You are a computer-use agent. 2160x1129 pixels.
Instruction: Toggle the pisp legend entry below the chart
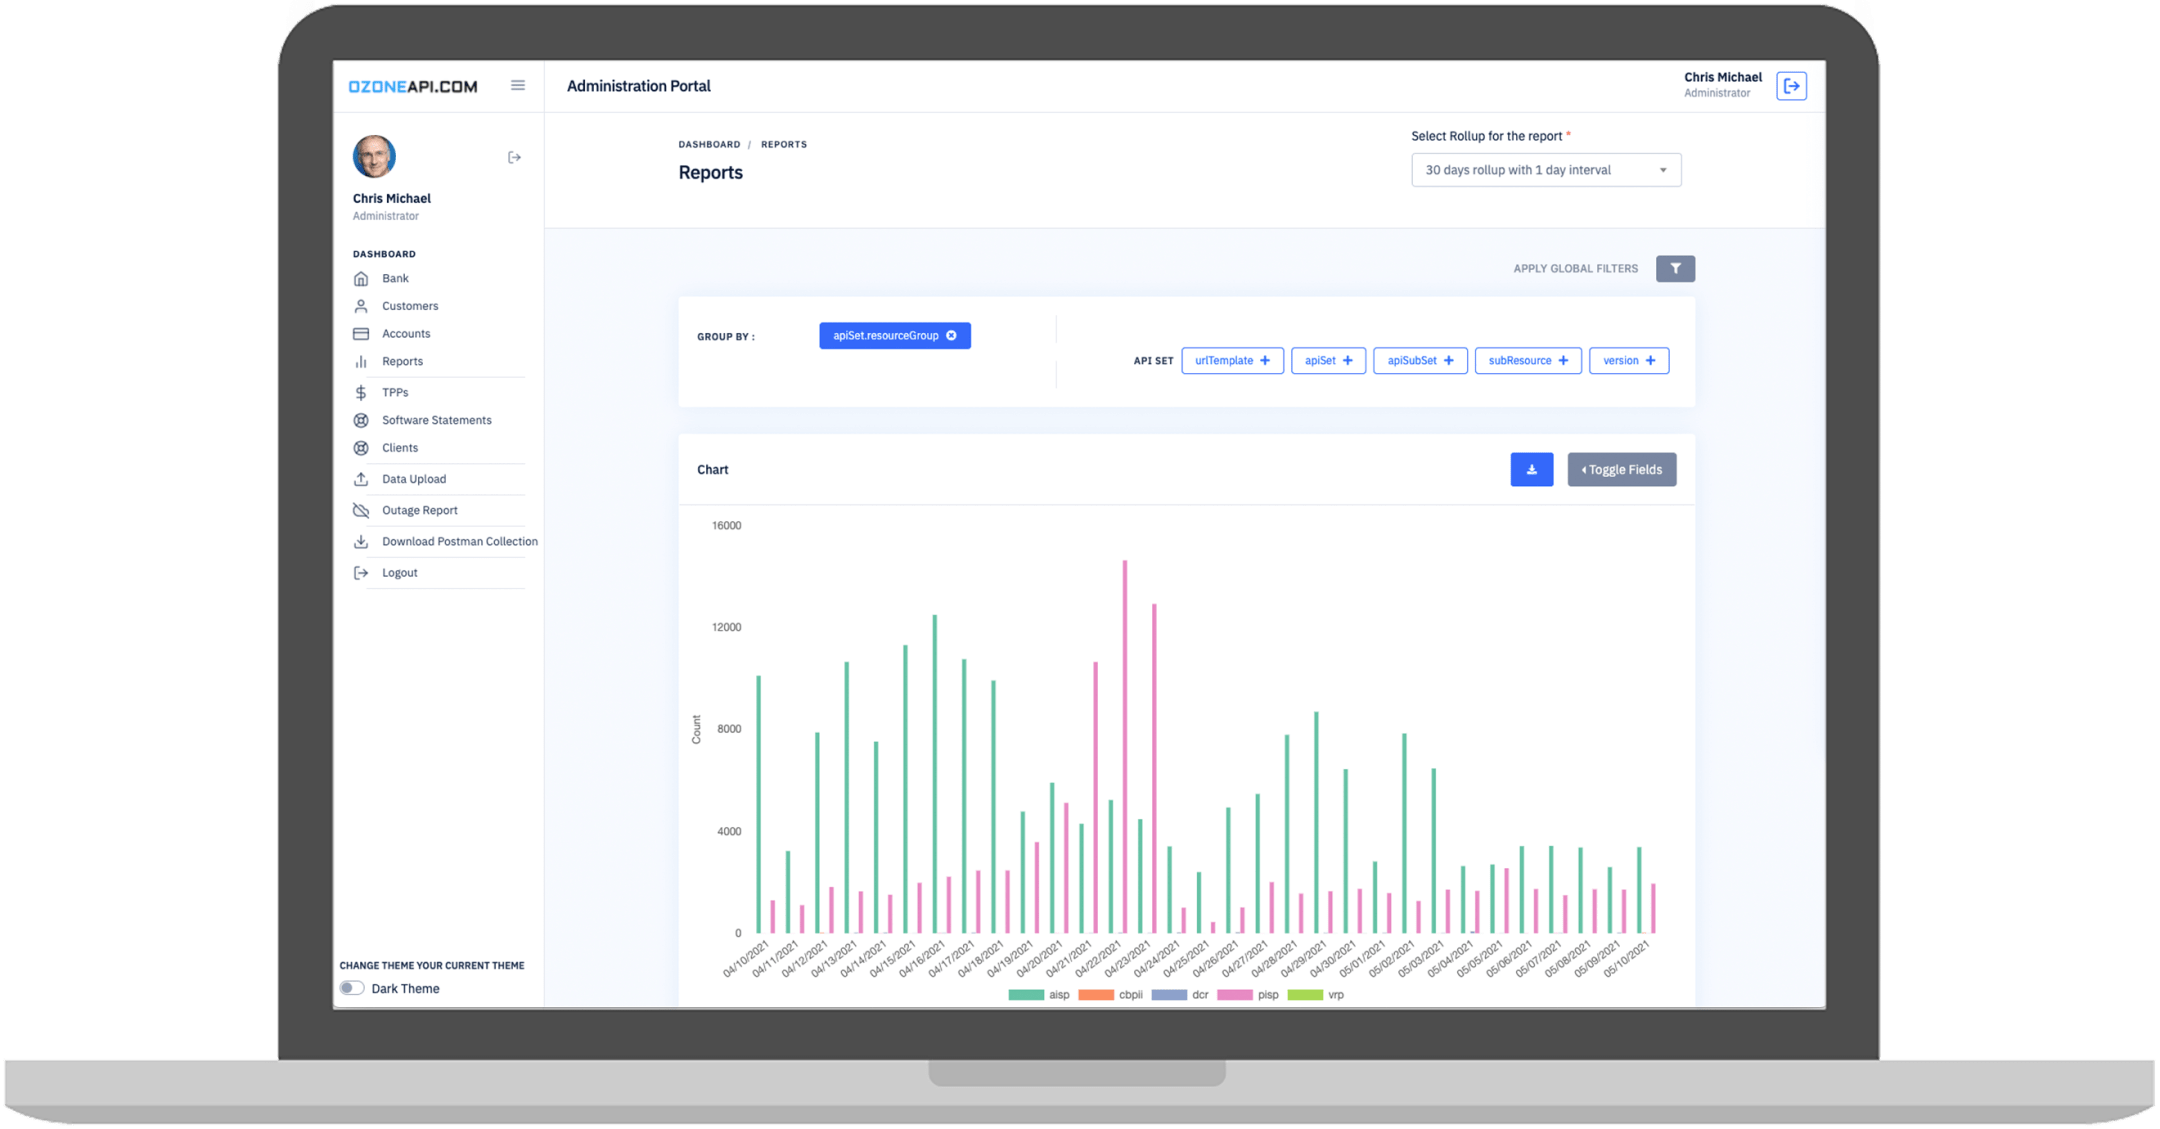point(1250,994)
